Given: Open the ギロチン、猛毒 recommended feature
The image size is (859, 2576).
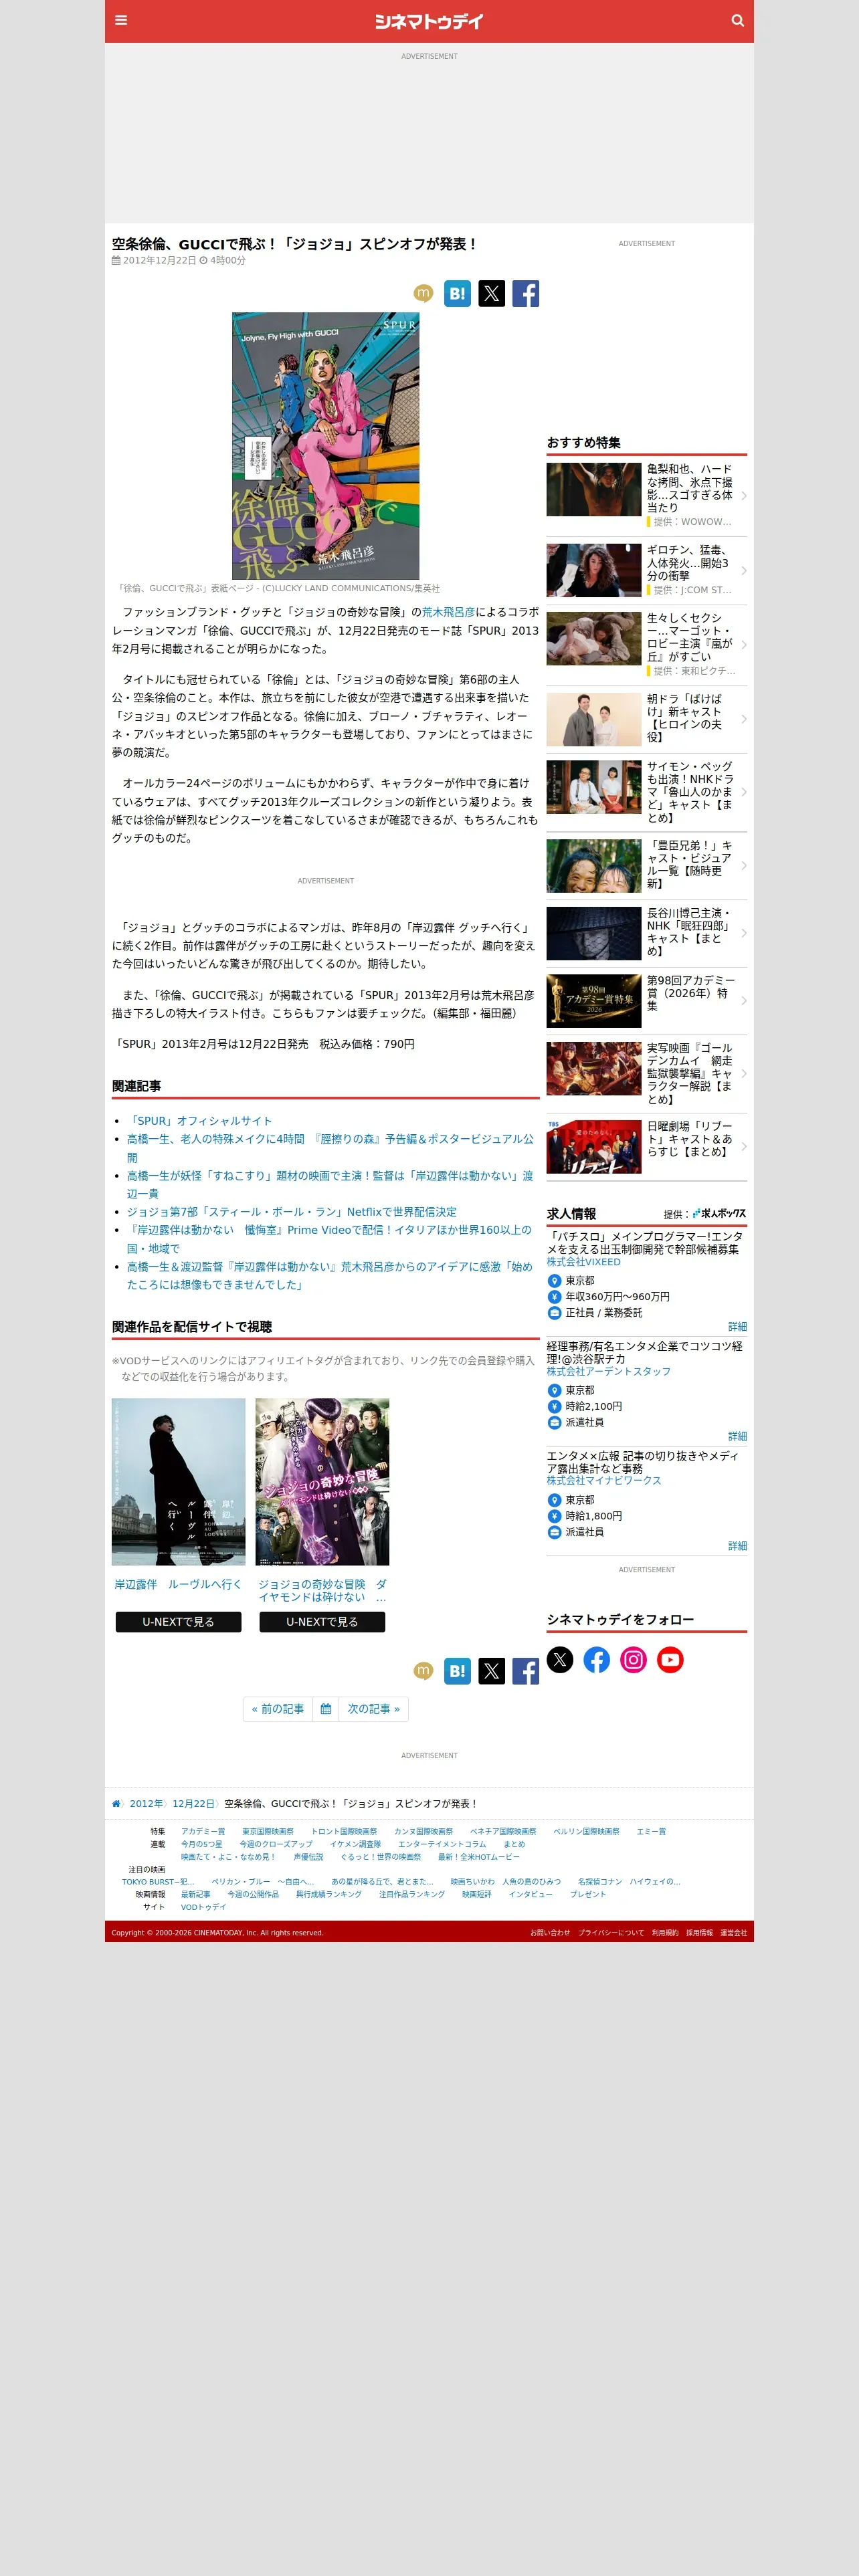Looking at the screenshot, I should pos(646,570).
